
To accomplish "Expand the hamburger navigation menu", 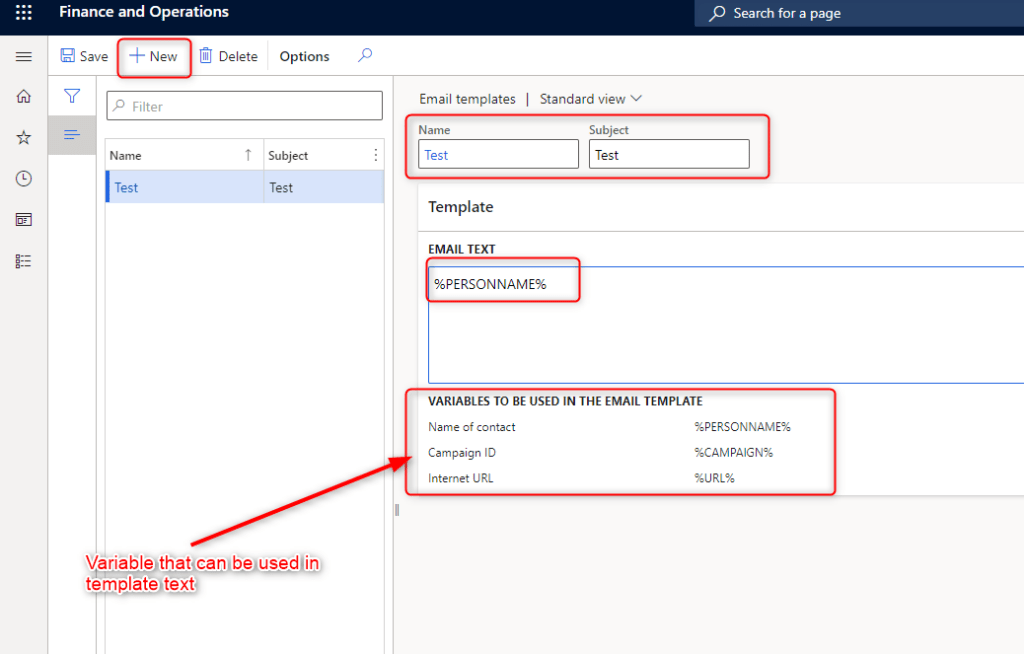I will (24, 57).
